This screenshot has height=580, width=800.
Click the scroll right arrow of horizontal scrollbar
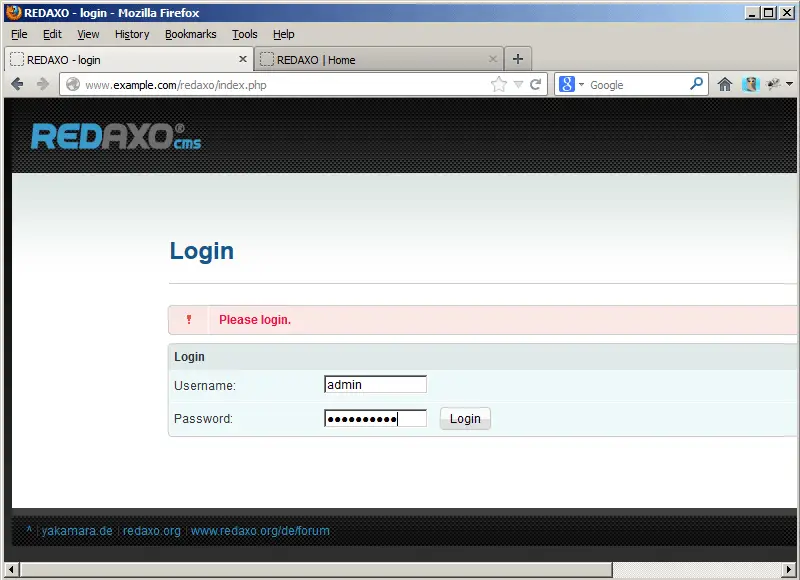(x=789, y=569)
